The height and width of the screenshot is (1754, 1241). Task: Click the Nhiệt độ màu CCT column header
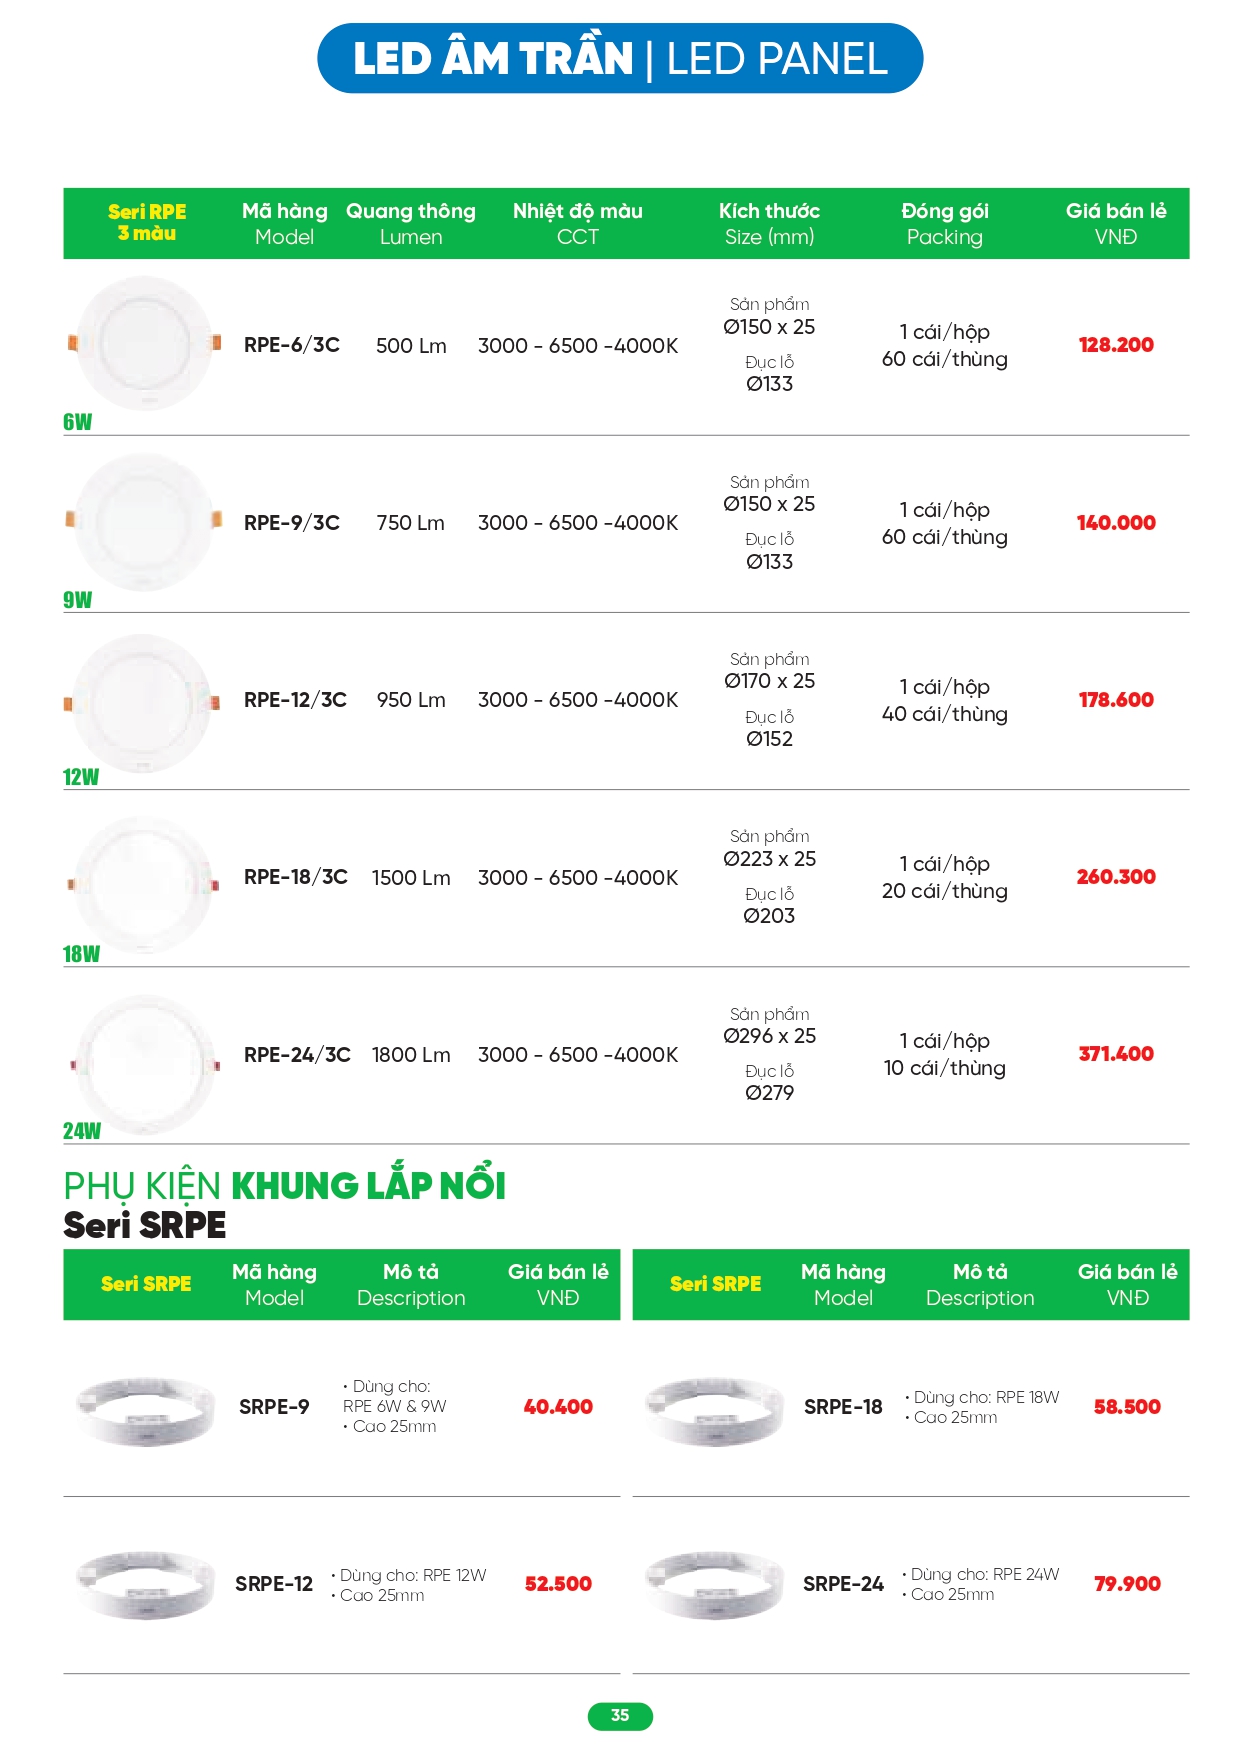pos(578,223)
